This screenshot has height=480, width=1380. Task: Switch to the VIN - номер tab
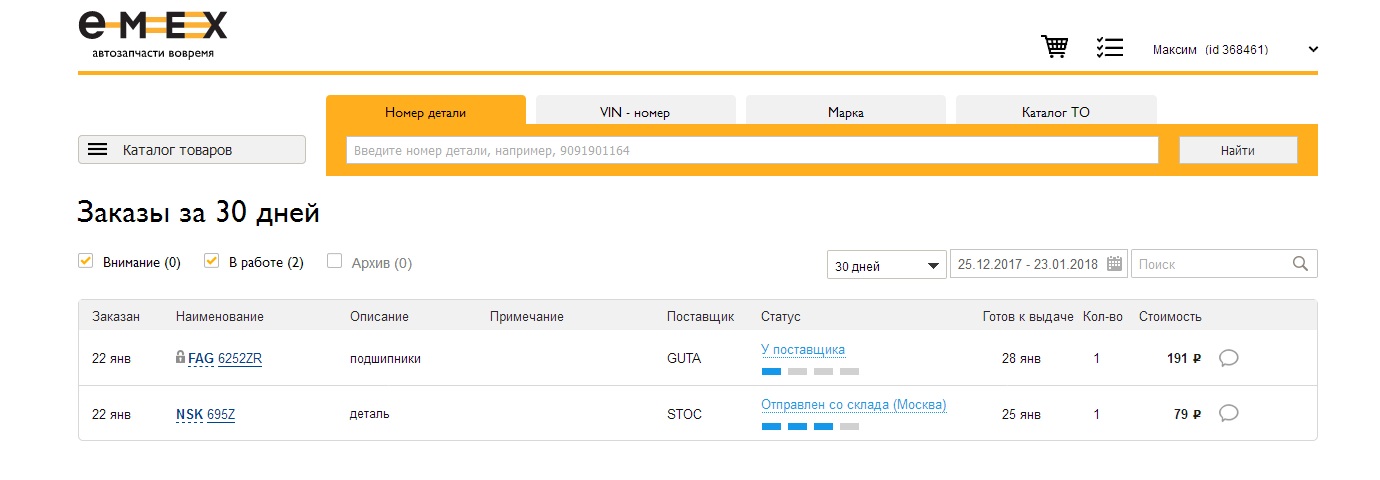click(x=635, y=112)
